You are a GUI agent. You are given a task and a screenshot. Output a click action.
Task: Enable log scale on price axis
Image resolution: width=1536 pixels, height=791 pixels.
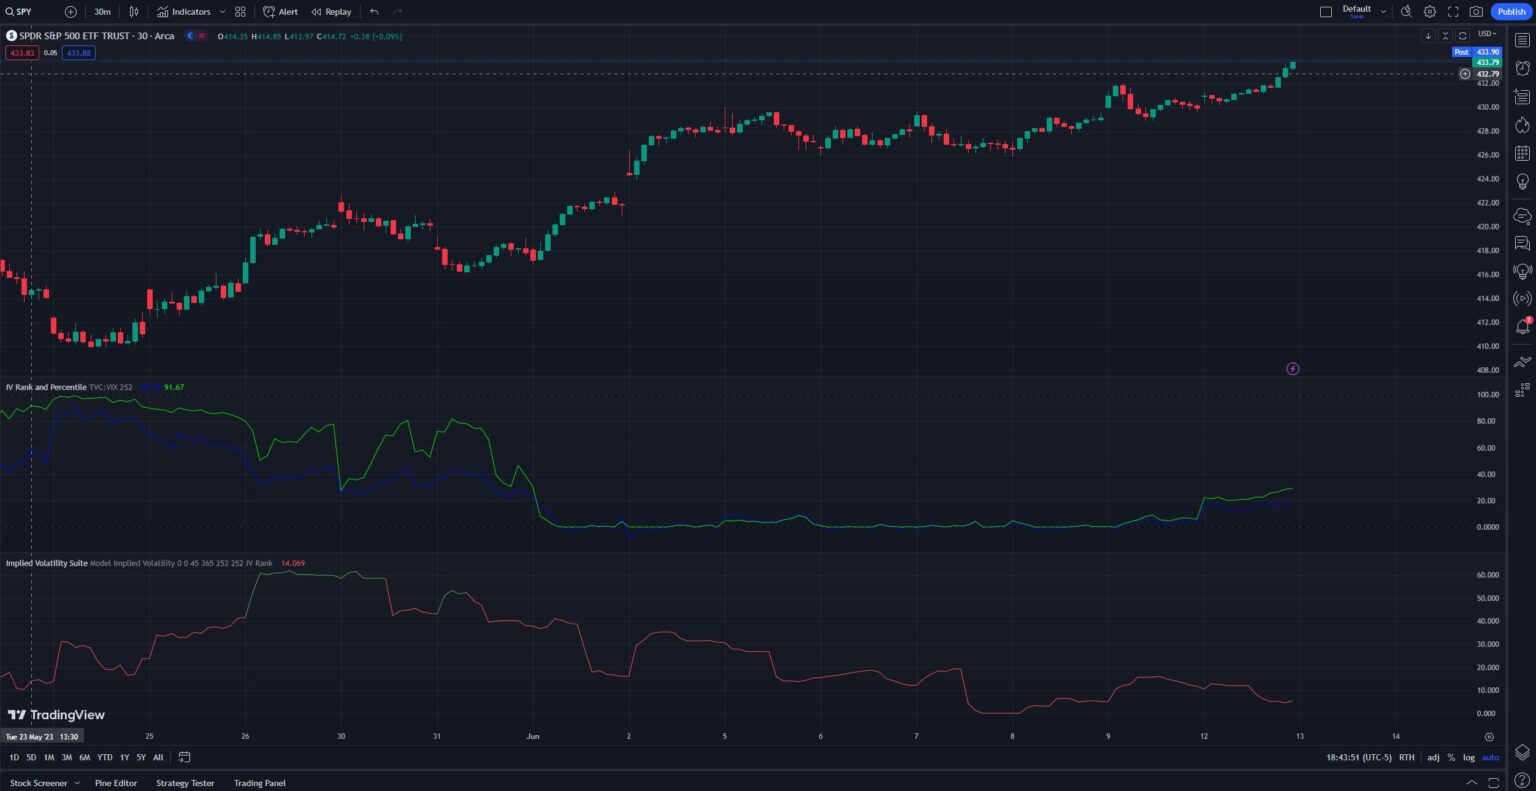1468,757
